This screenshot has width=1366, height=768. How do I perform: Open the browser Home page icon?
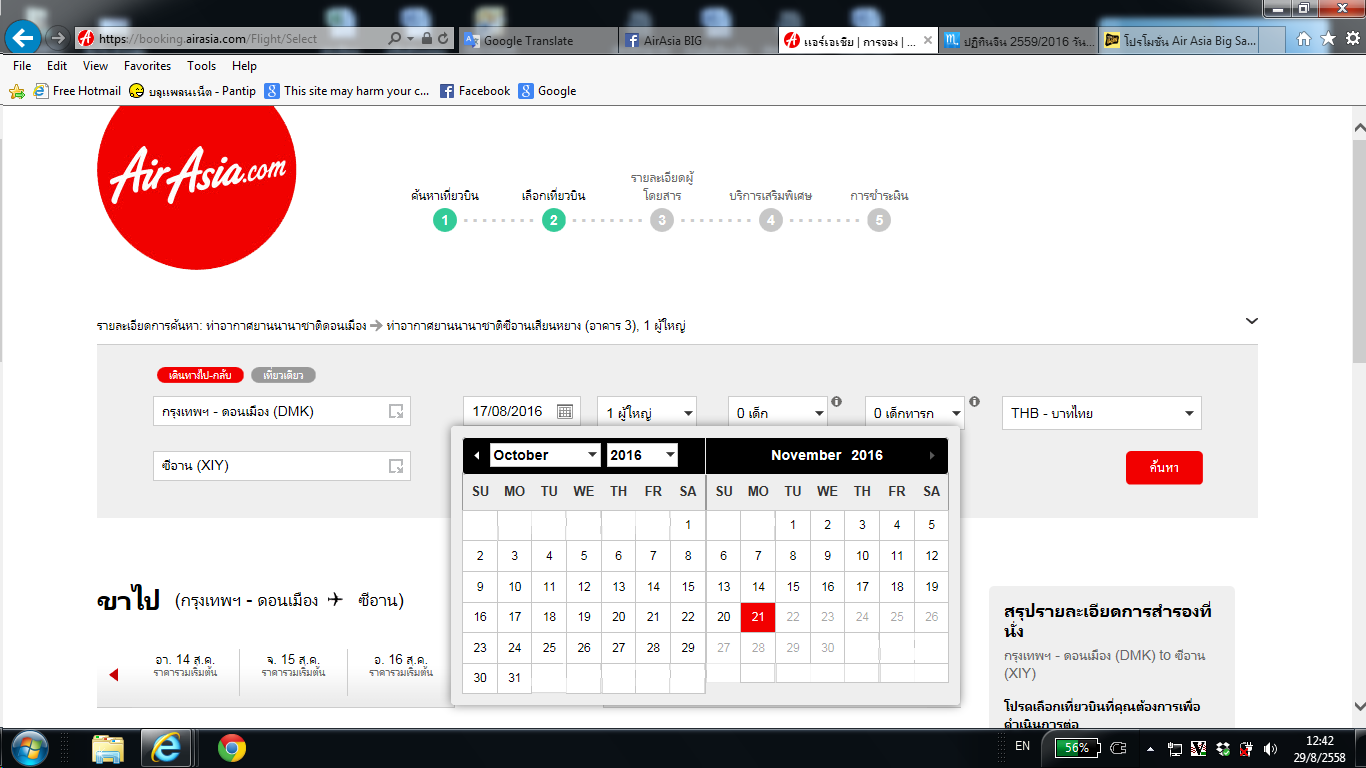1304,39
